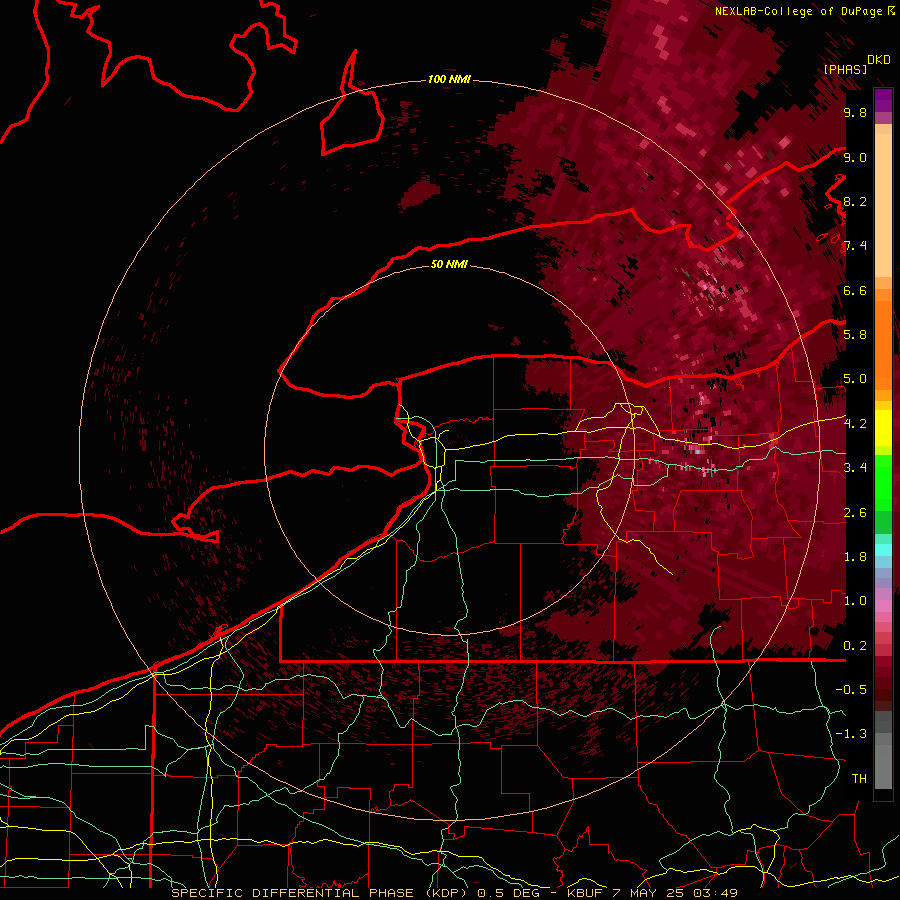Click the 9.8 value on the color scale
The width and height of the screenshot is (900, 900).
click(855, 112)
